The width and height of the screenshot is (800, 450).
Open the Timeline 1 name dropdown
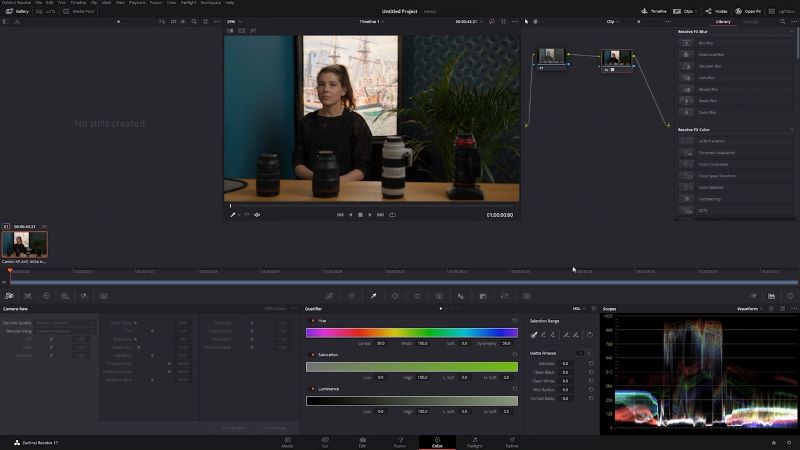[371, 21]
